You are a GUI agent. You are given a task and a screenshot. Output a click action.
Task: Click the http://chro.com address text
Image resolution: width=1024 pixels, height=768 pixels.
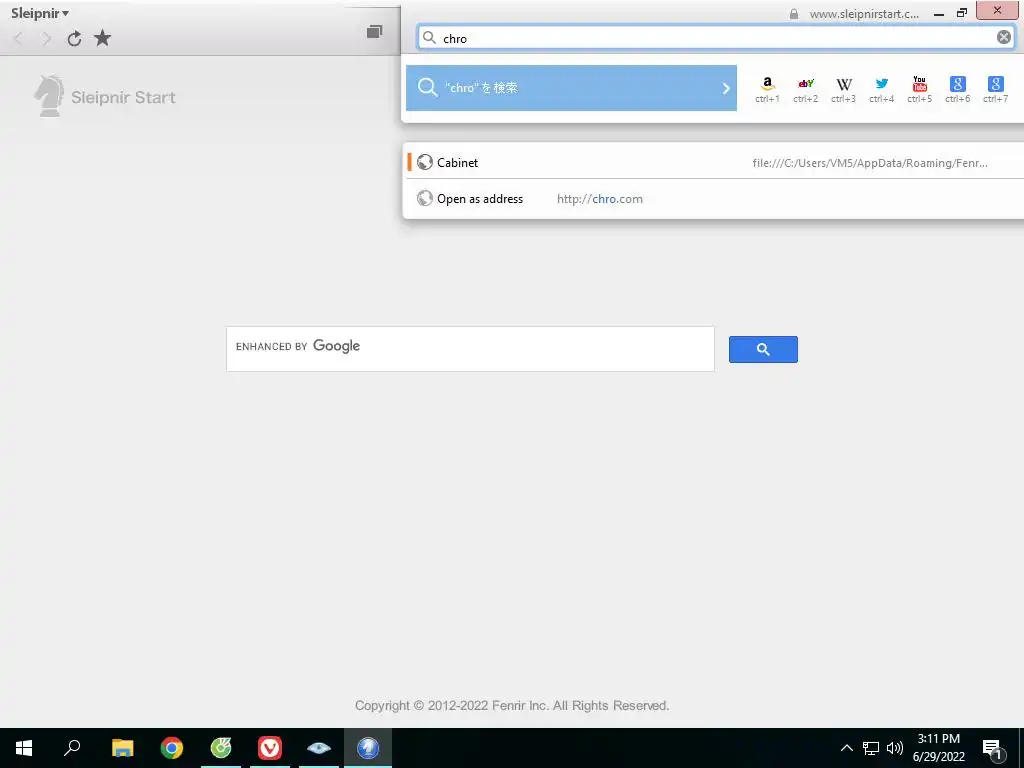(600, 199)
